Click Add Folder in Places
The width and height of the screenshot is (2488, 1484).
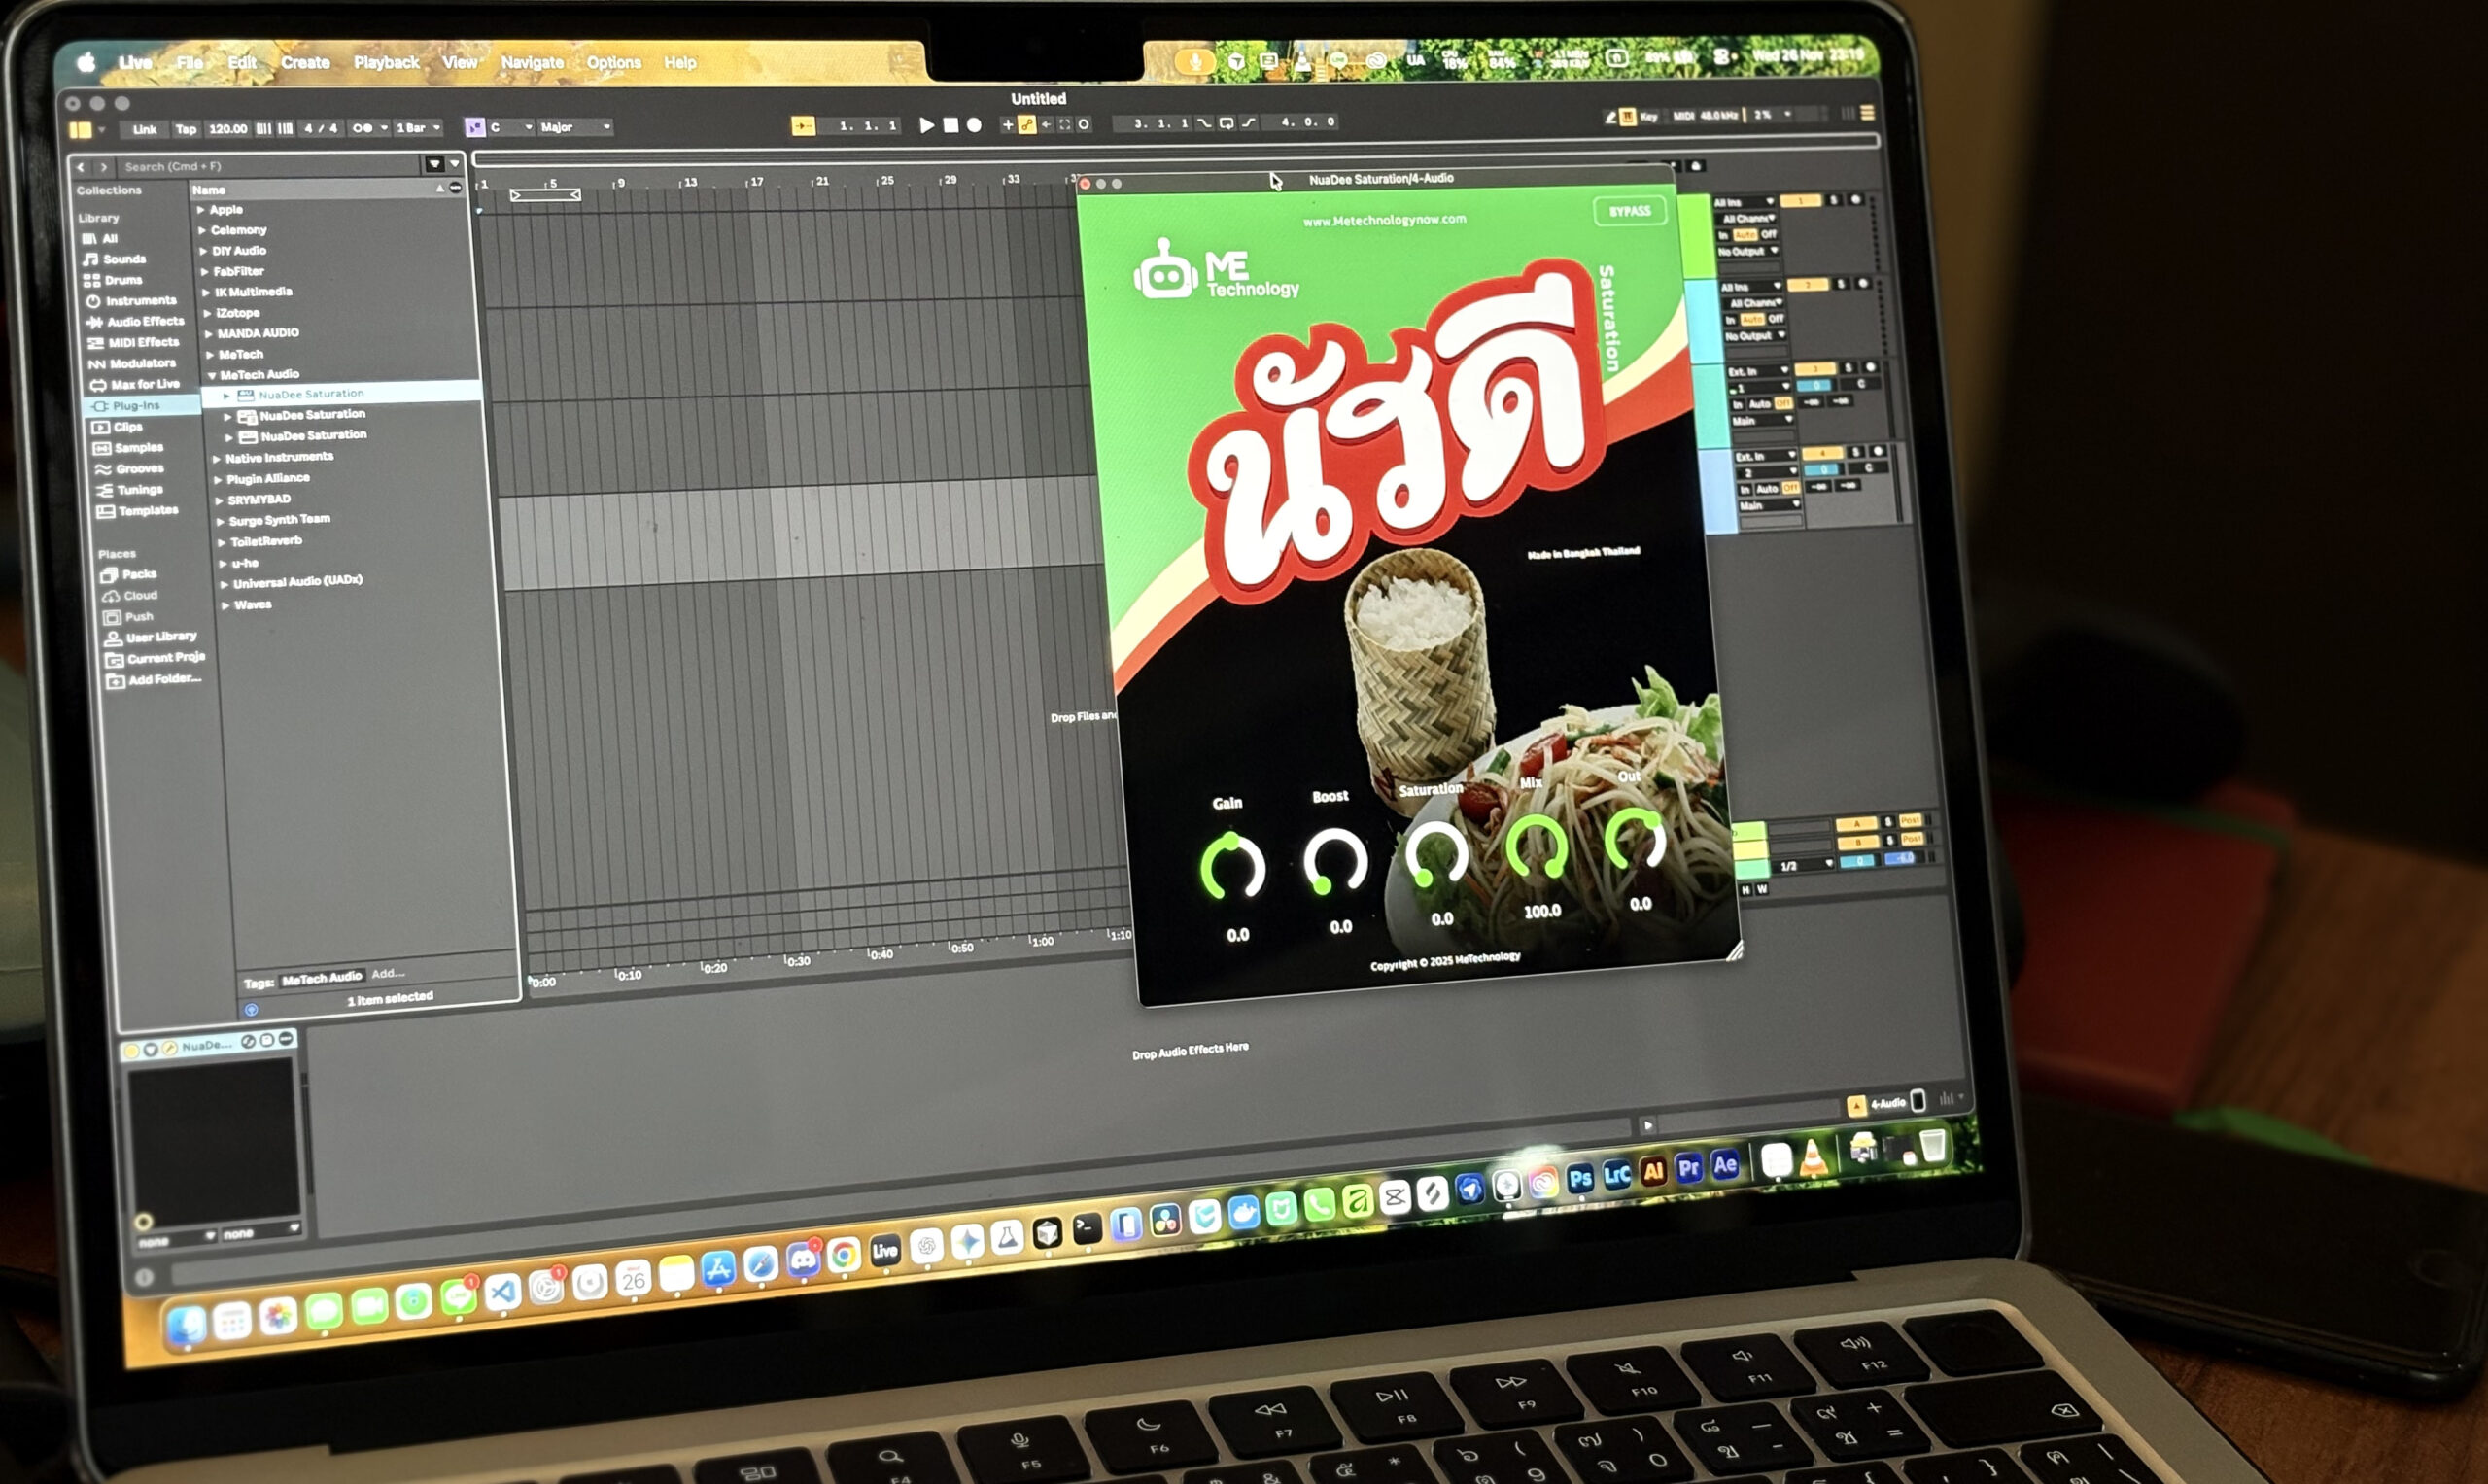(154, 680)
